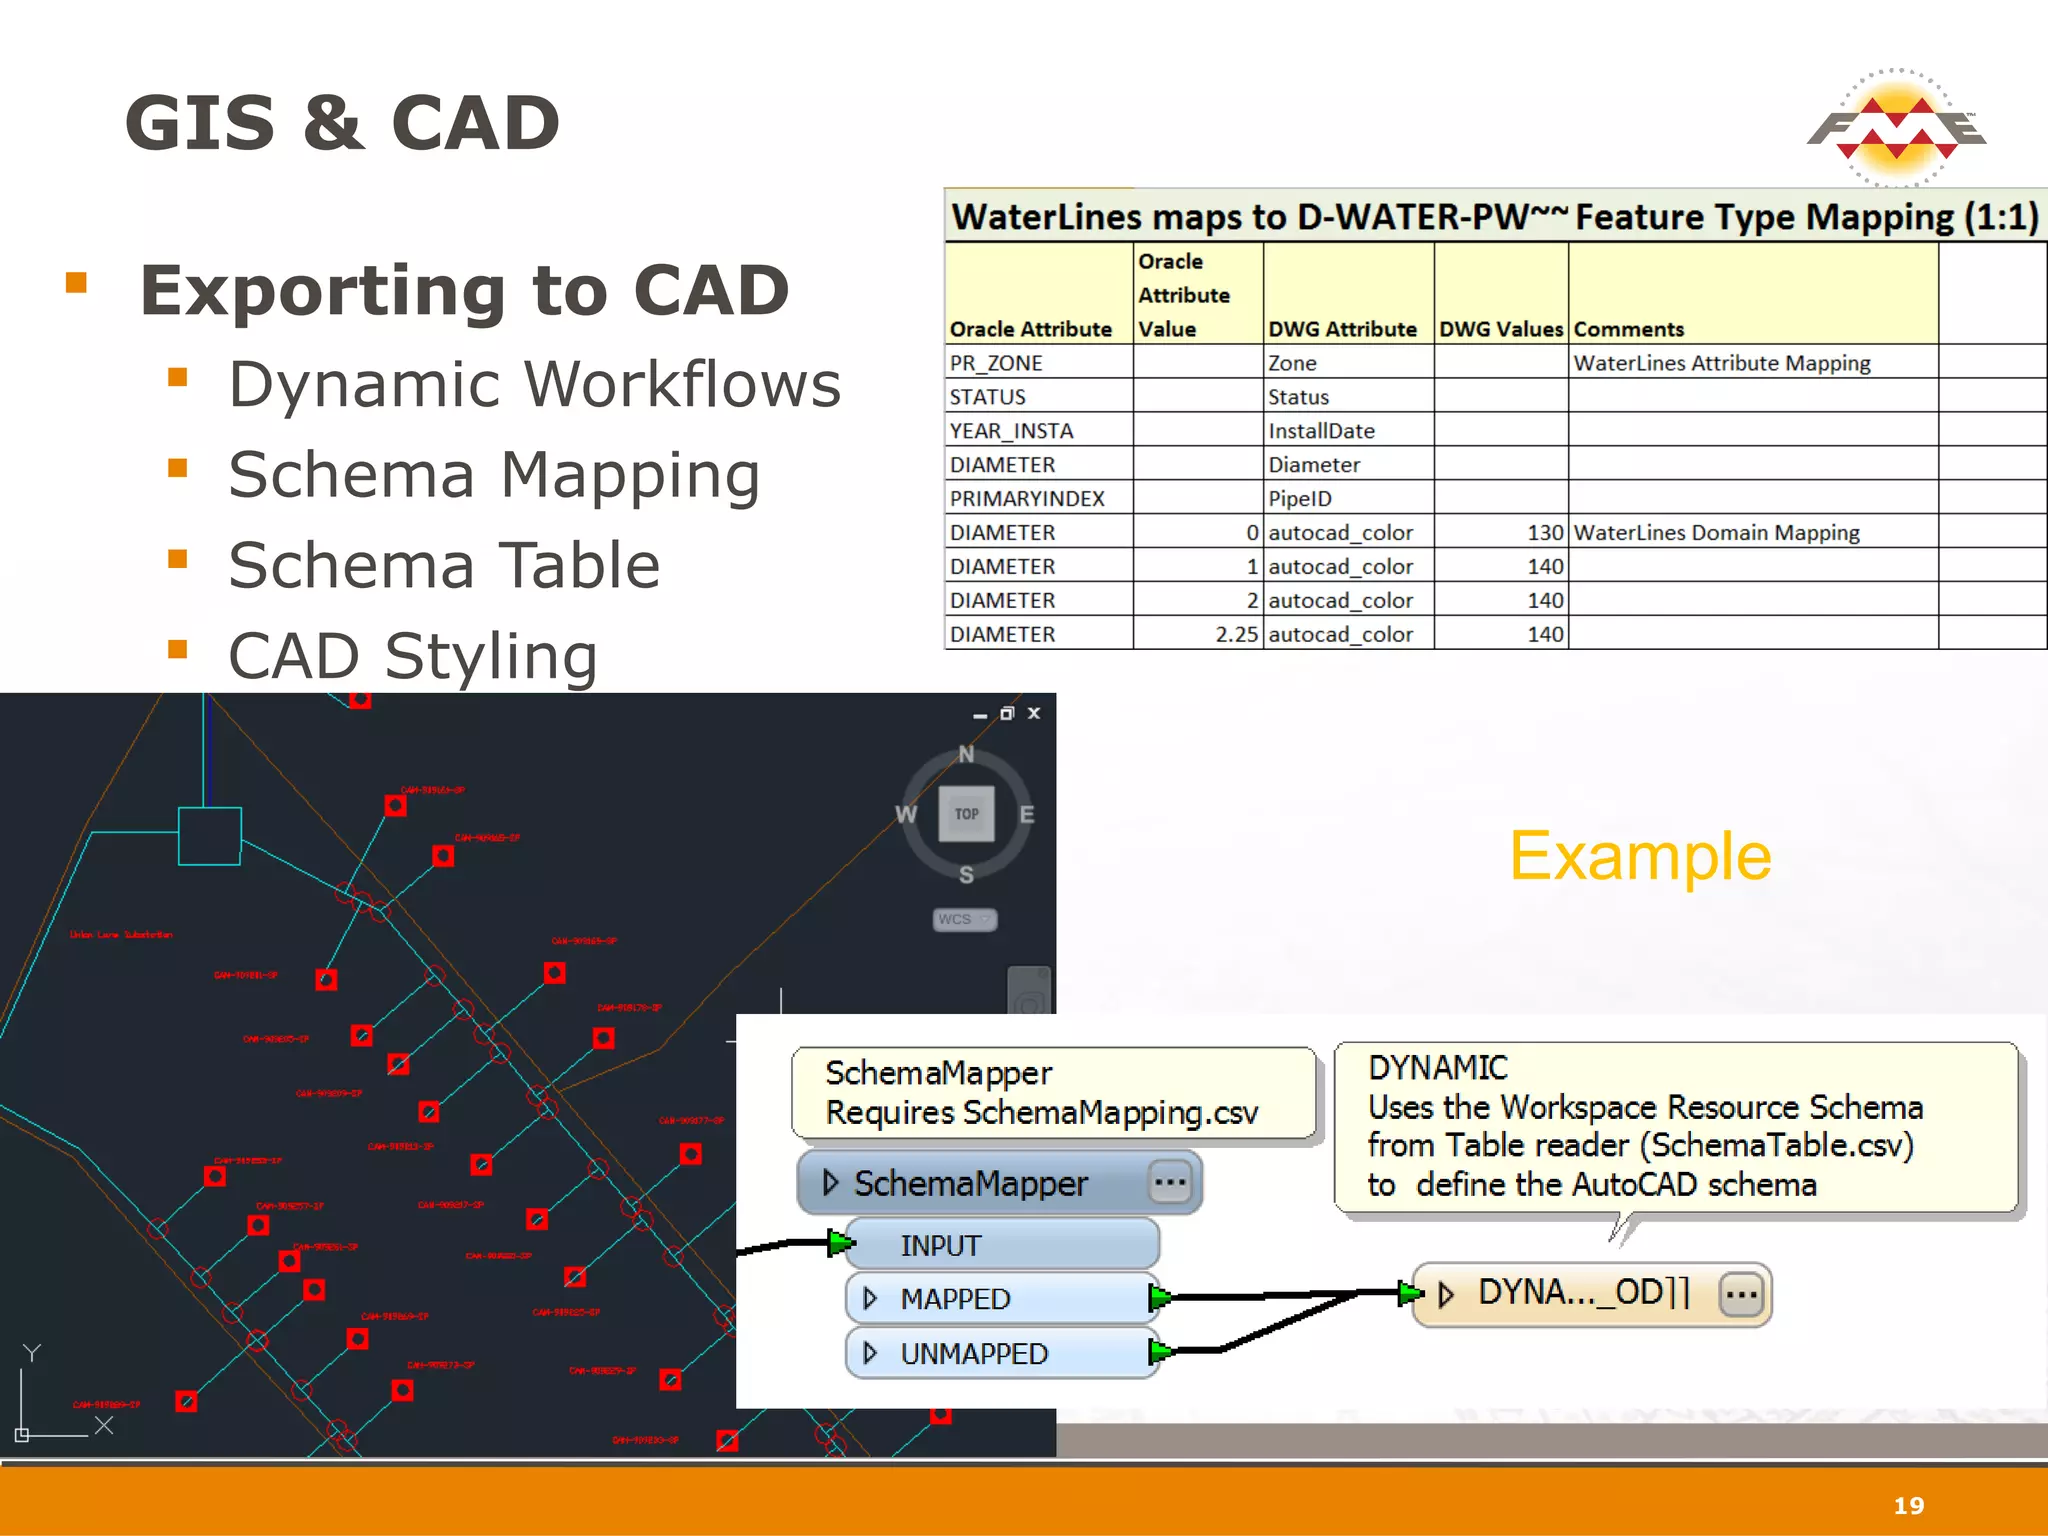Select the square structure outline in CAD drawing

point(209,836)
